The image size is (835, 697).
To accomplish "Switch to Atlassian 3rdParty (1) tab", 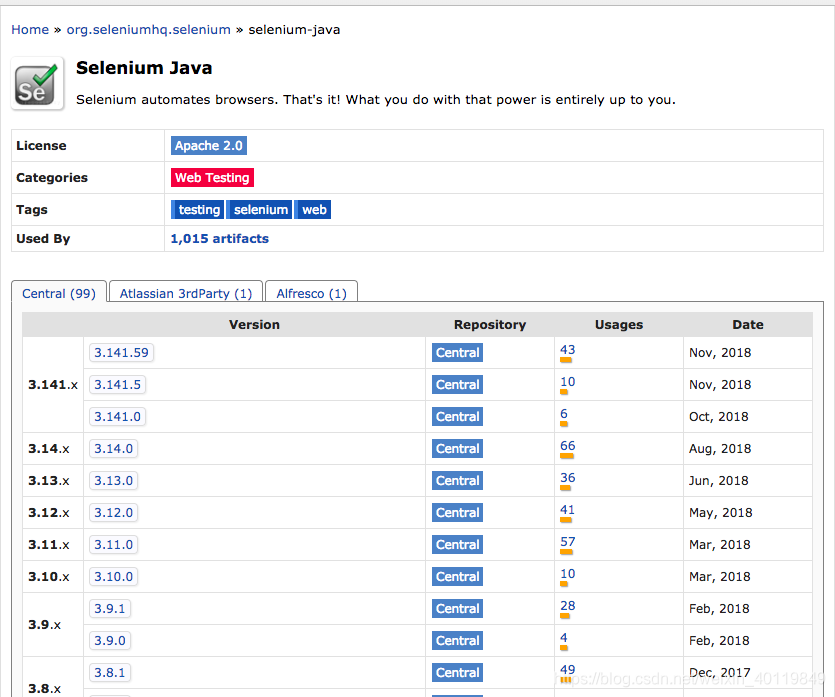I will pos(186,293).
